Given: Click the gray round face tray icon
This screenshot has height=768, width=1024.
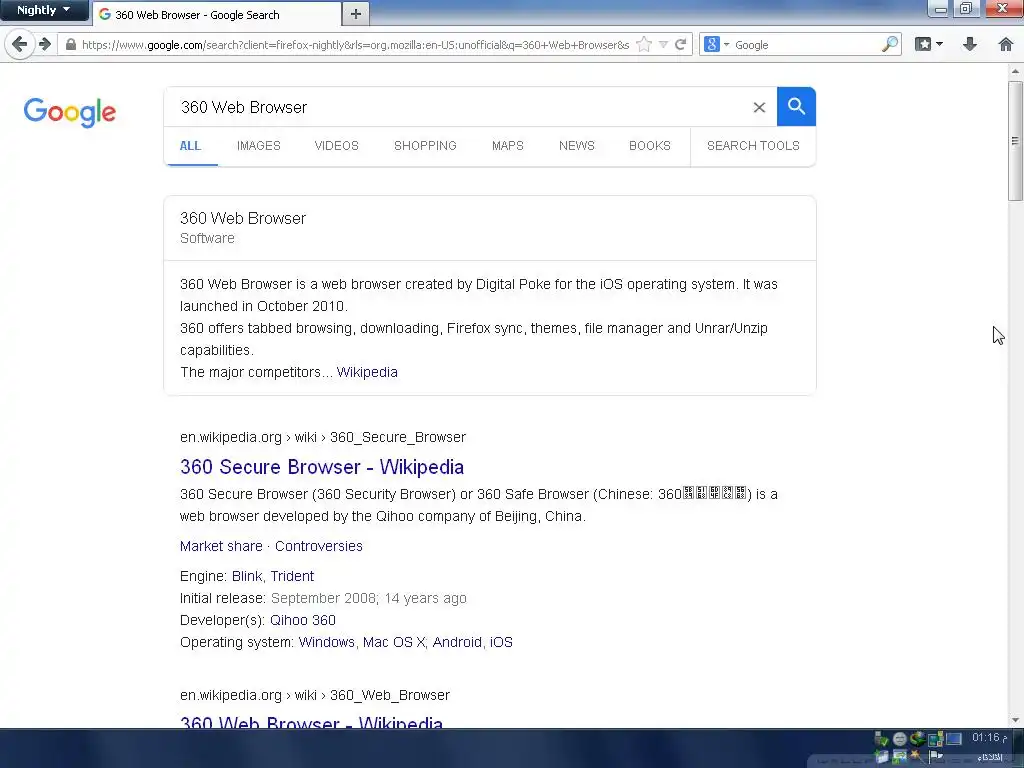Looking at the screenshot, I should pos(899,739).
